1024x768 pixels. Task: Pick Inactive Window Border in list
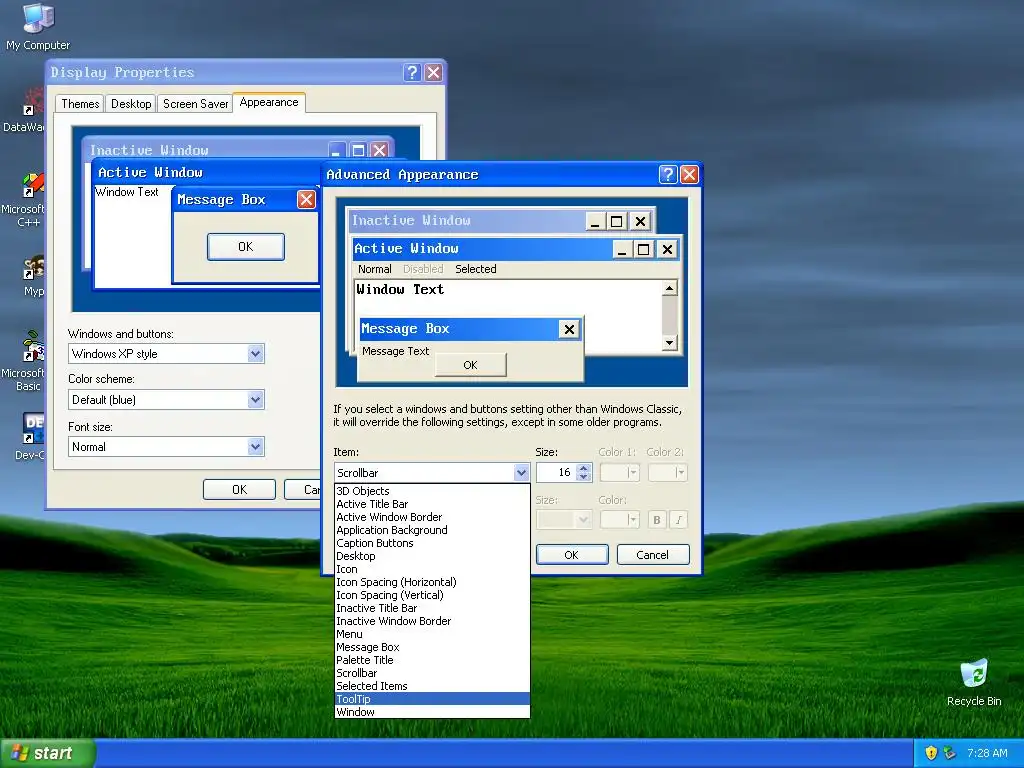point(432,621)
